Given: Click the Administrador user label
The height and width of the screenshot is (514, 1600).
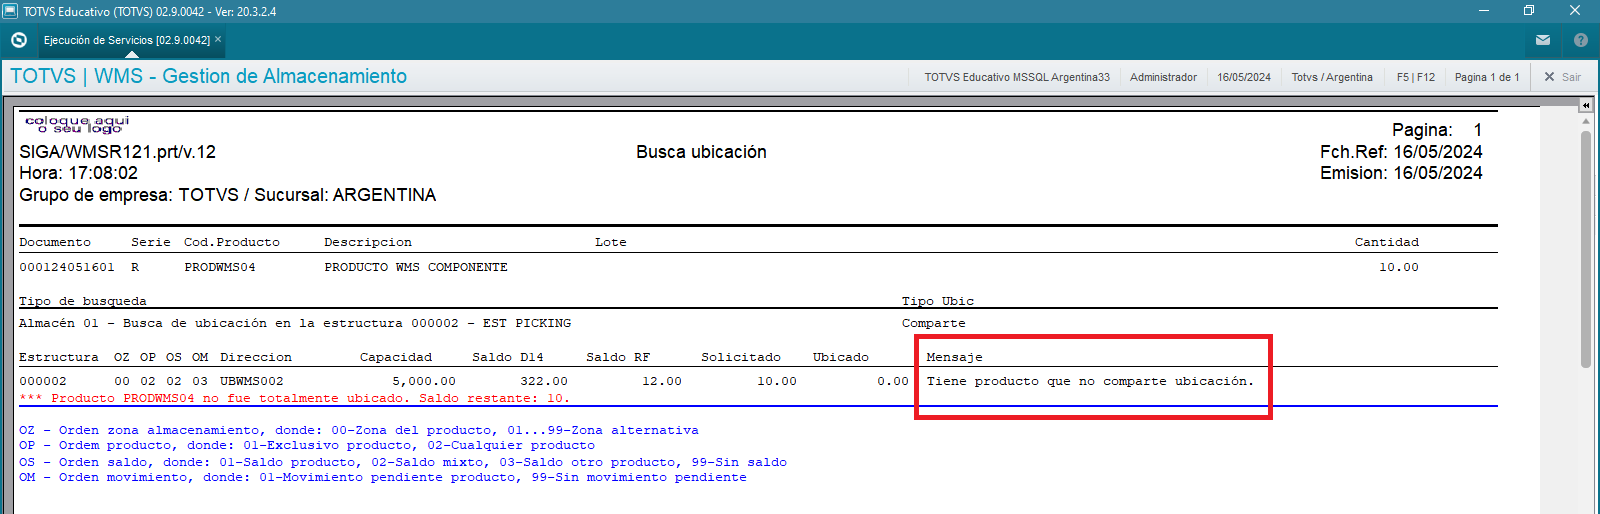Looking at the screenshot, I should click(x=1163, y=77).
